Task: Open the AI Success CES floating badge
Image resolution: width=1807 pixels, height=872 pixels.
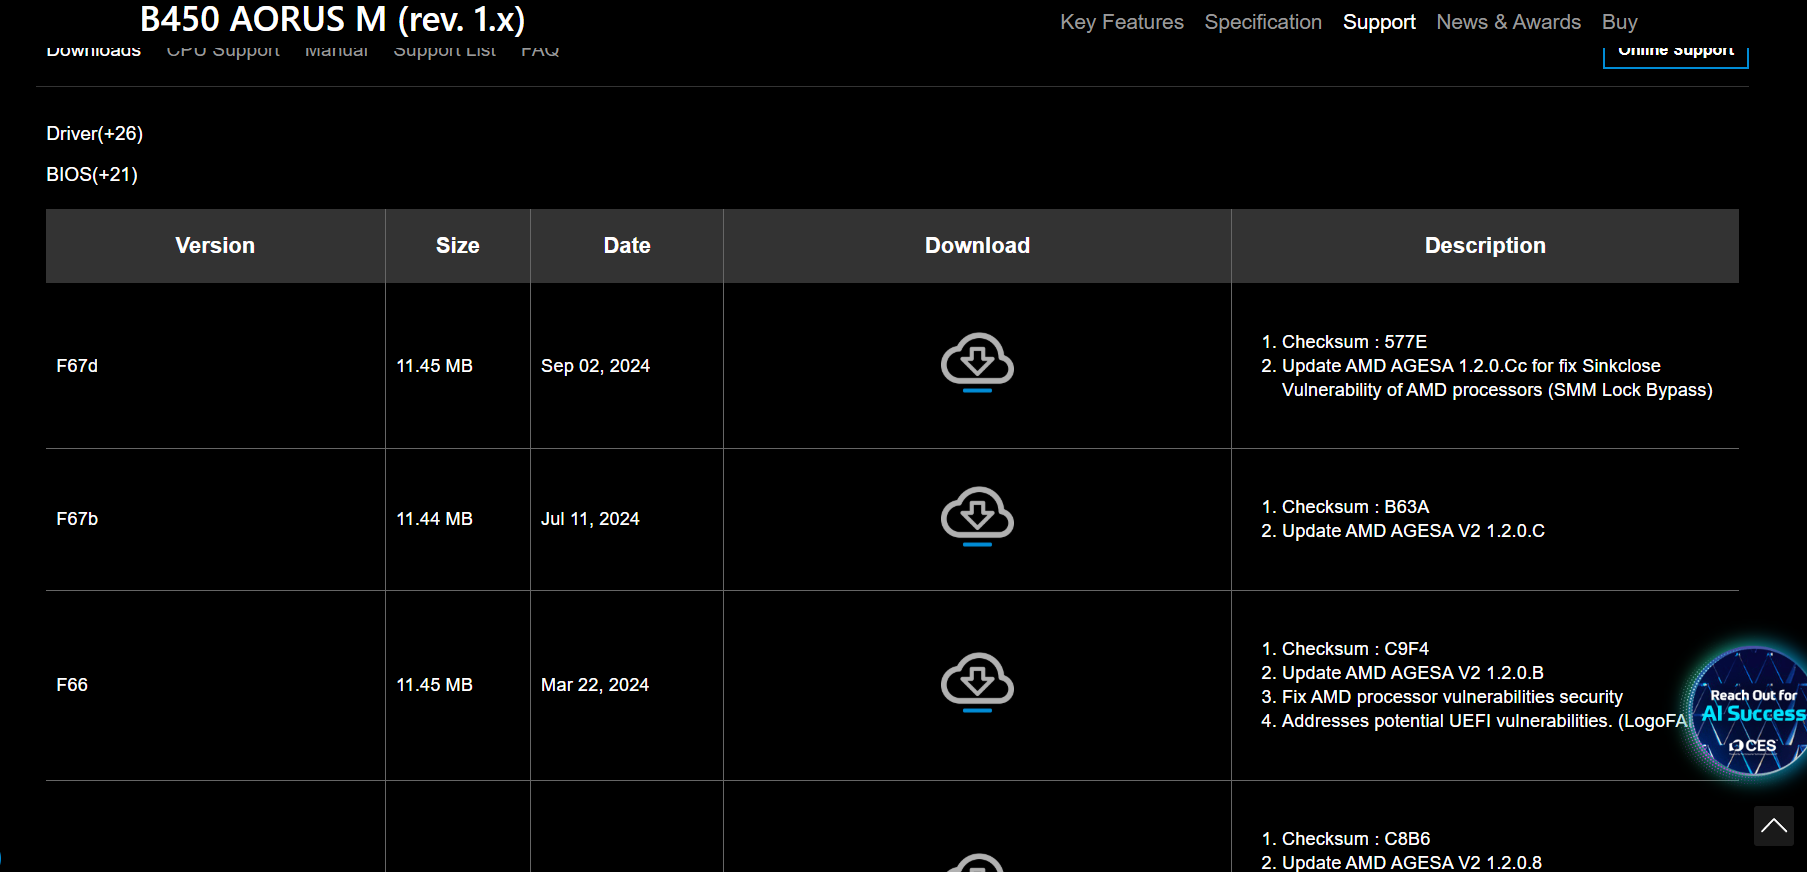Action: (x=1751, y=713)
